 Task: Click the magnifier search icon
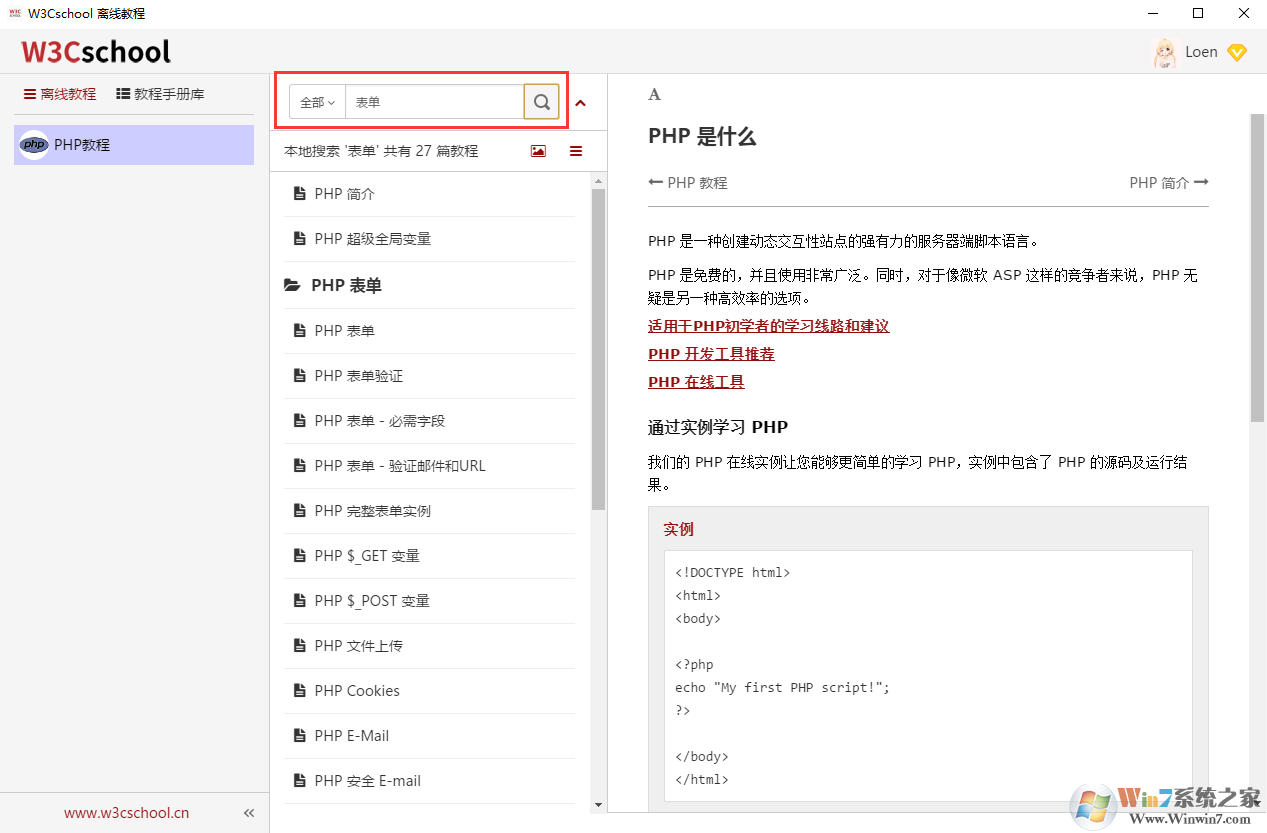(x=541, y=101)
